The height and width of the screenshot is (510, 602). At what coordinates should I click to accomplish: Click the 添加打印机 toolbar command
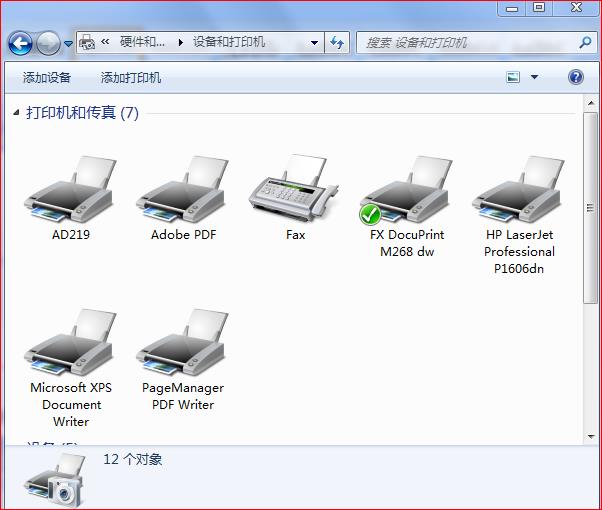(x=130, y=77)
